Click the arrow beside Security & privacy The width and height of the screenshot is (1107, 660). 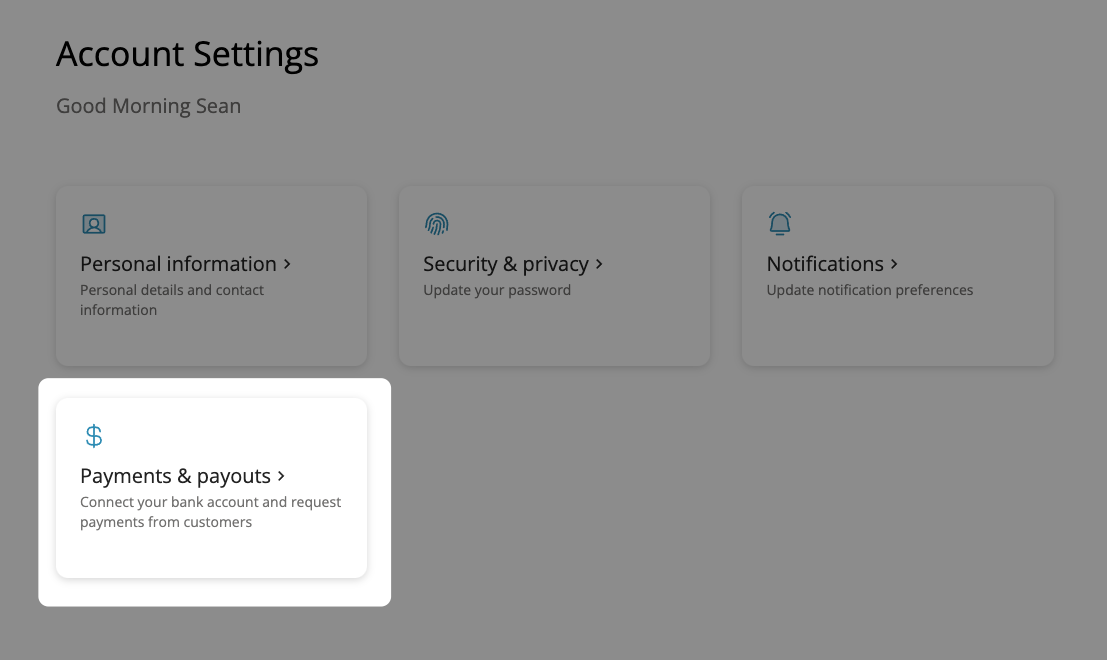click(x=599, y=264)
